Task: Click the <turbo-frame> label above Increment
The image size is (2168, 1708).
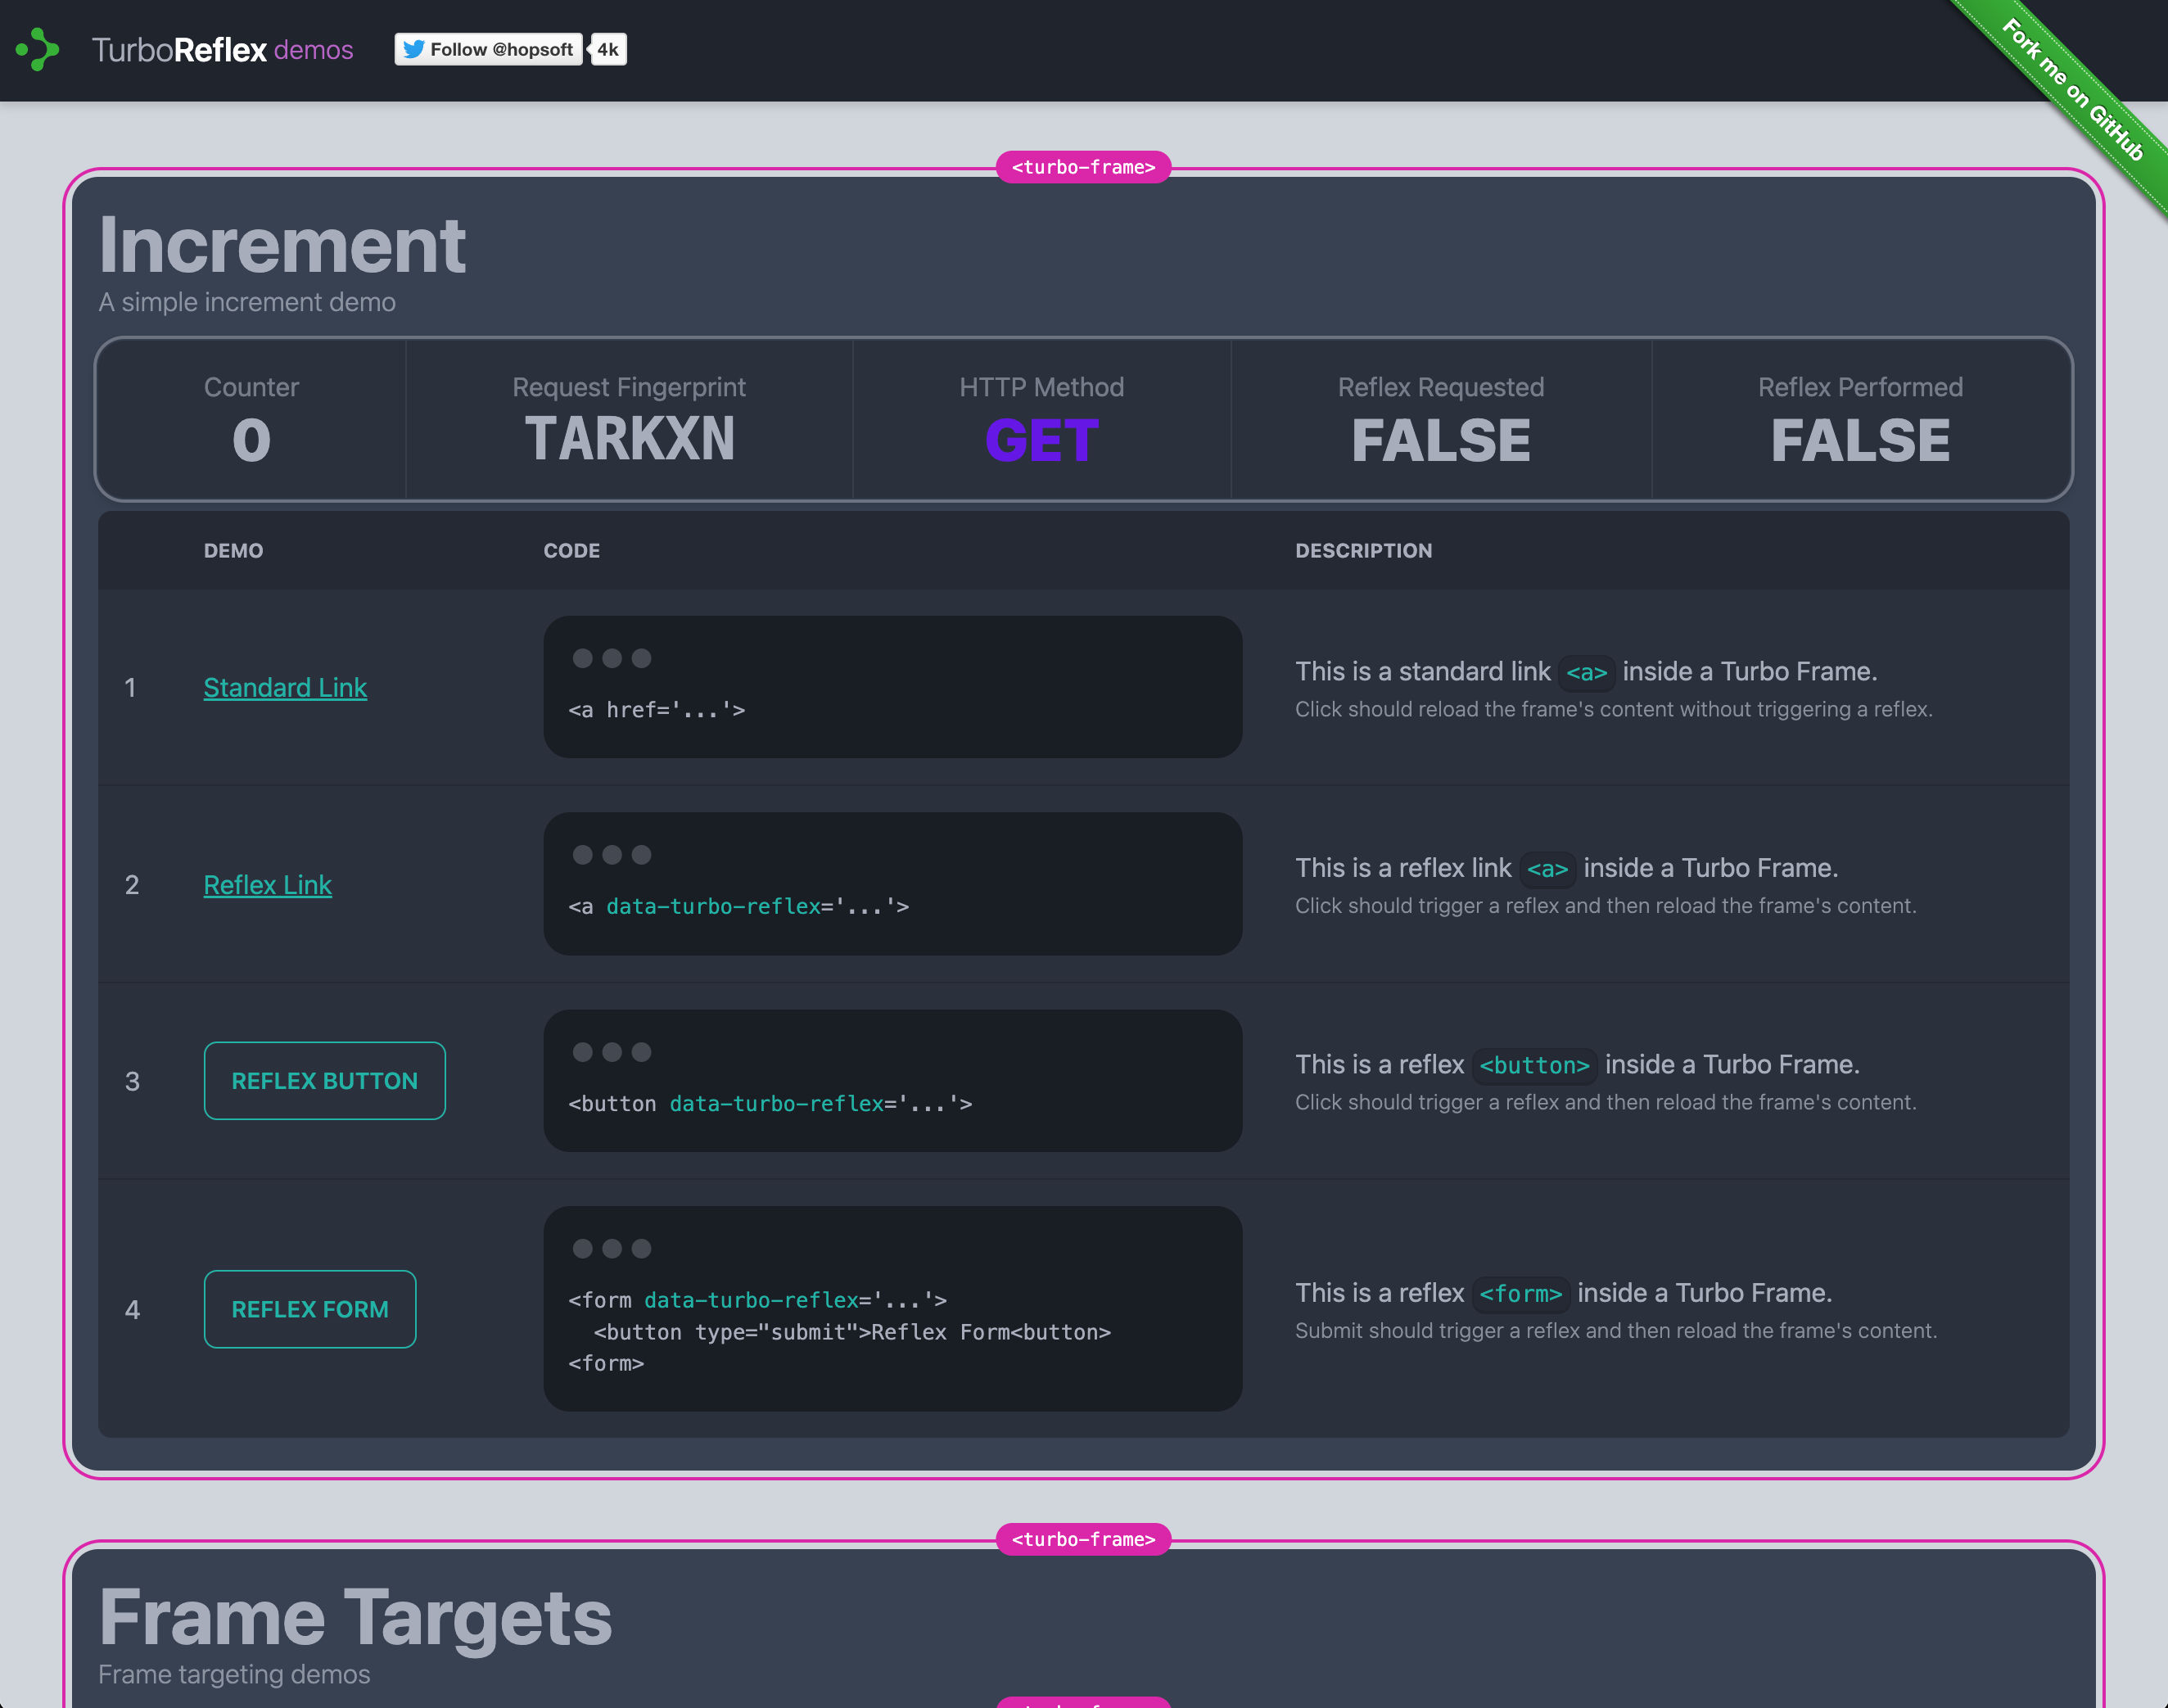Action: 1083,166
